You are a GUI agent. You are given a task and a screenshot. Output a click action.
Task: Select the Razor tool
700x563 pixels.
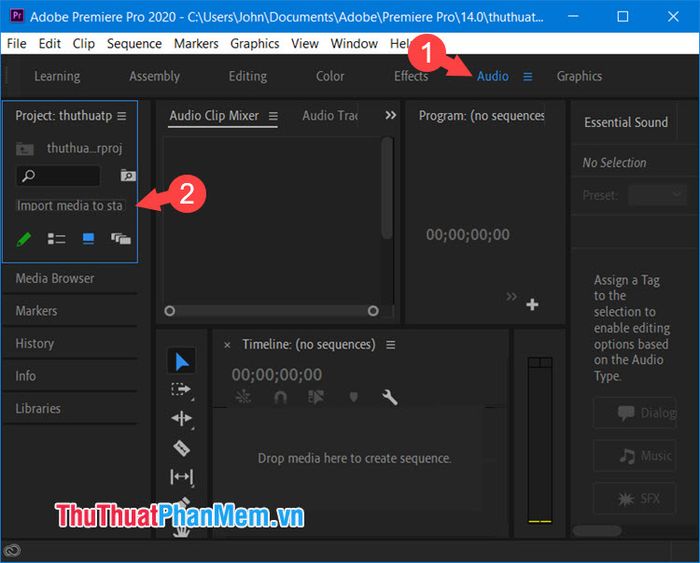click(x=181, y=448)
